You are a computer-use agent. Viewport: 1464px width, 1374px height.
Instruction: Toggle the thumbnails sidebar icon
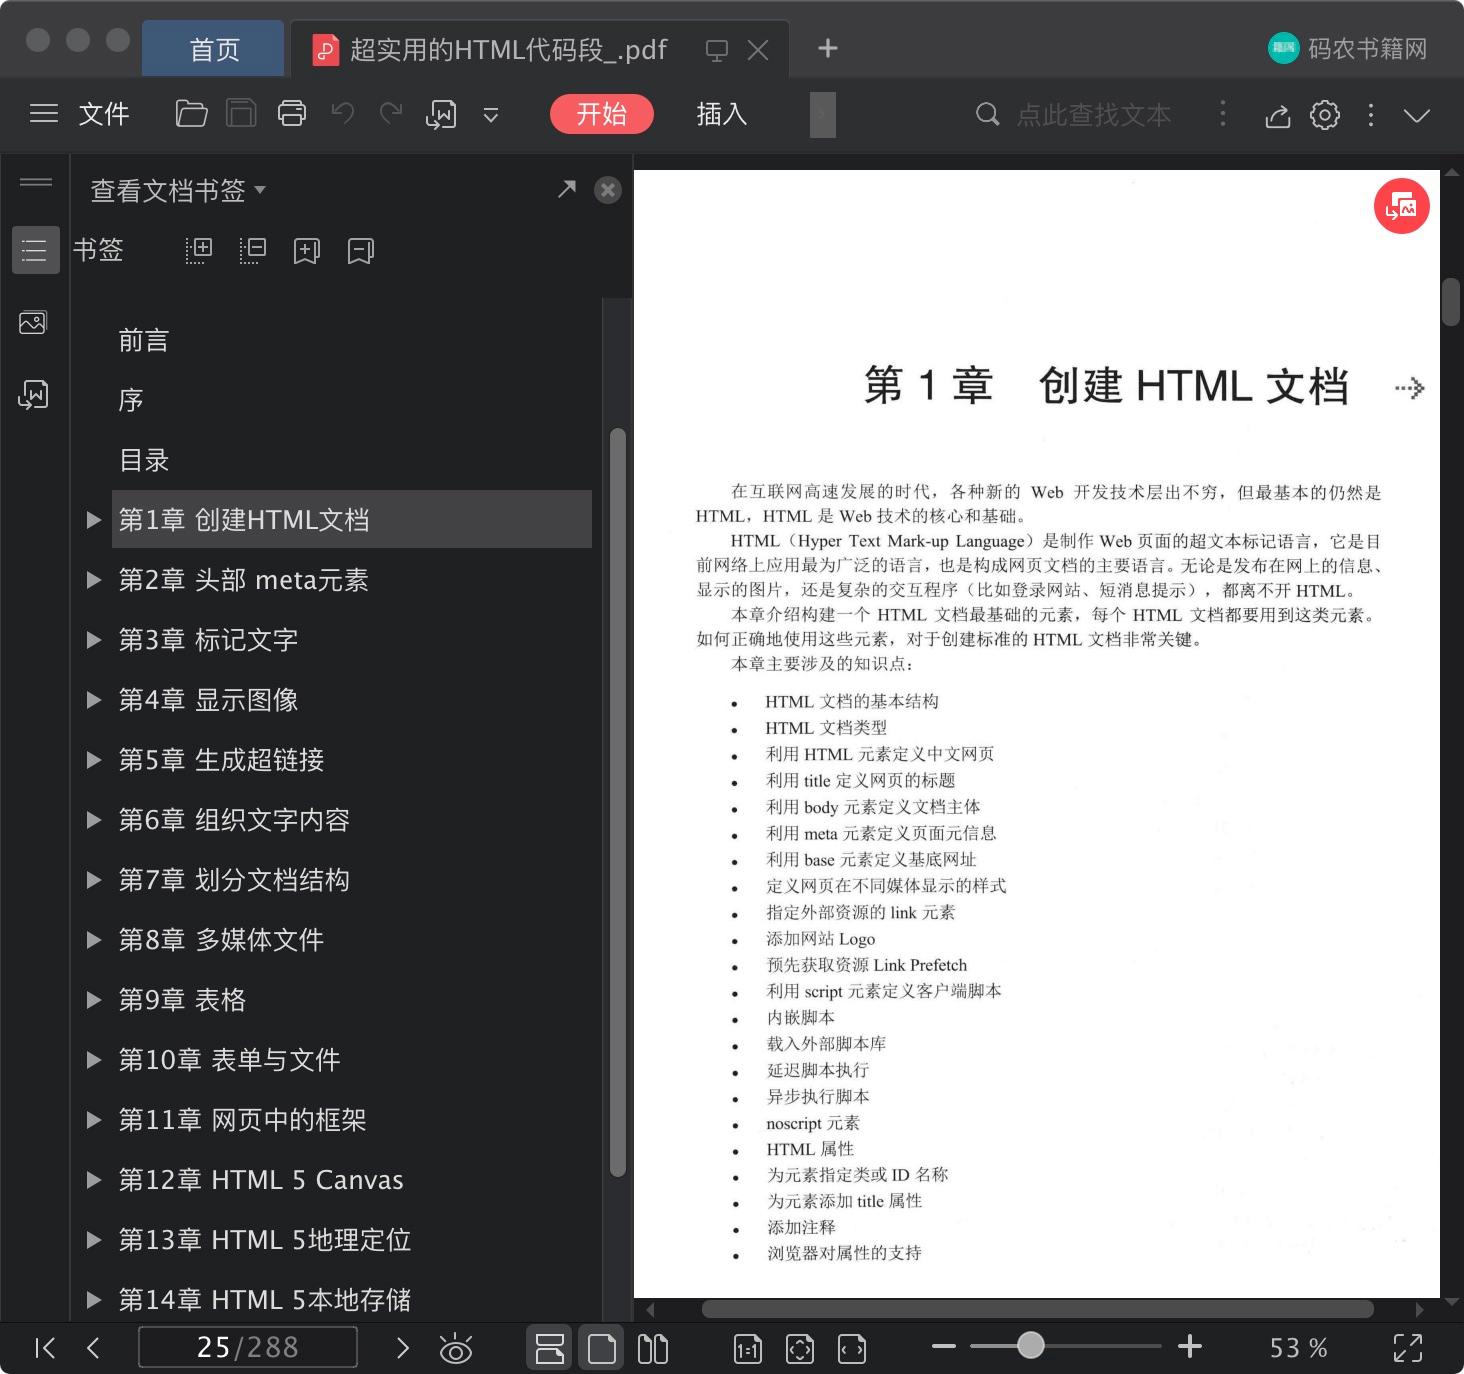point(33,323)
